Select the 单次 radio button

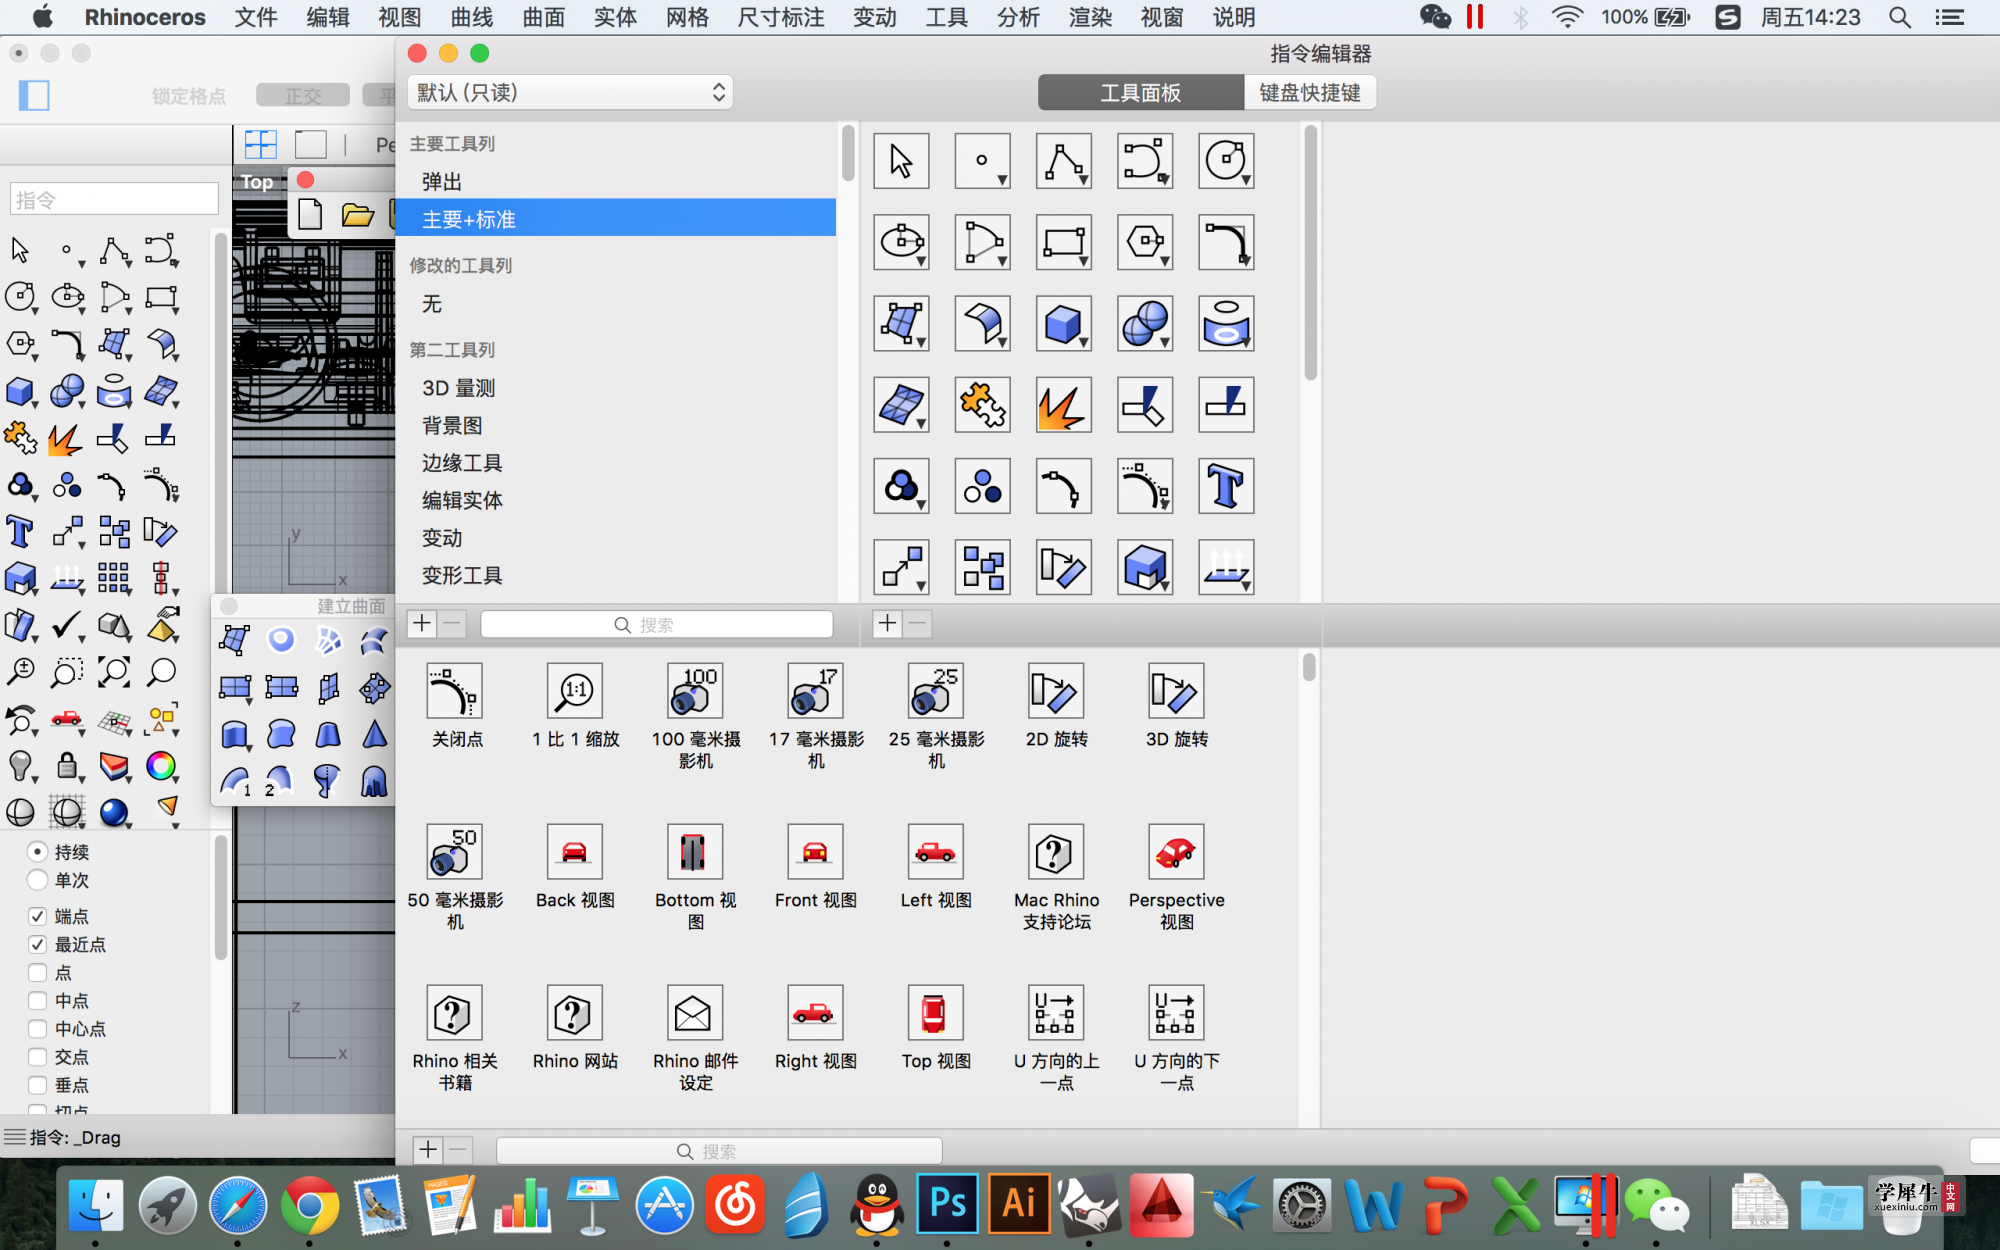coord(38,880)
